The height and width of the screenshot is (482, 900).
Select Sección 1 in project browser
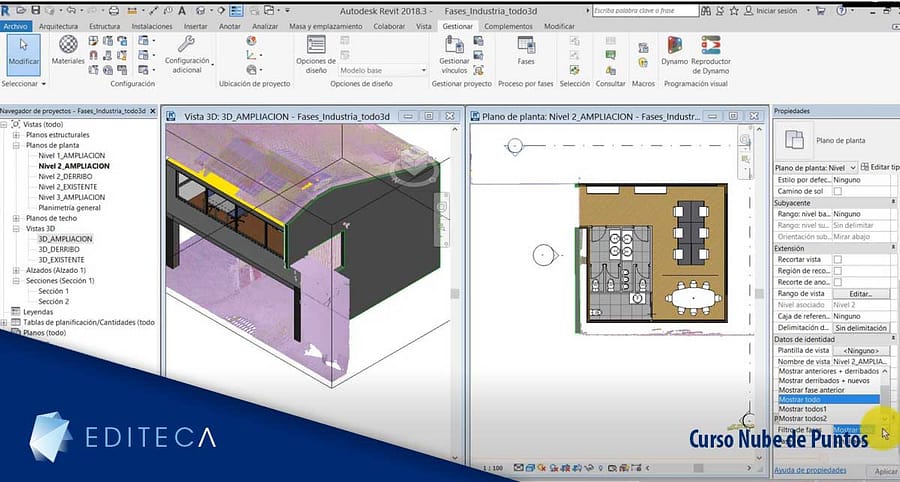click(x=53, y=291)
